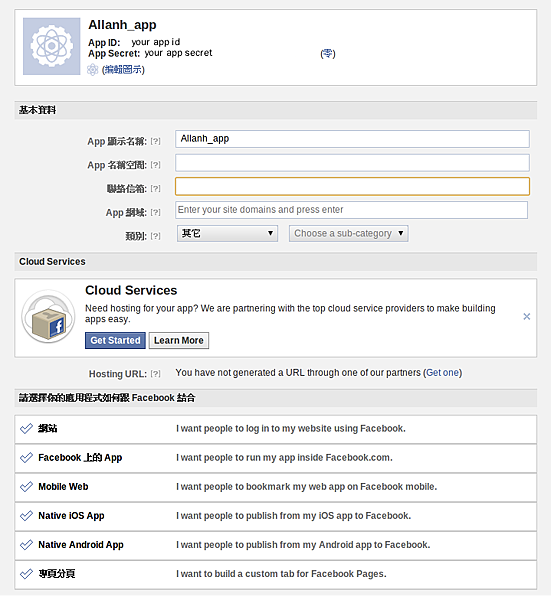551x600 pixels.
Task: Expand the Native Android App row
Action: pos(276,546)
